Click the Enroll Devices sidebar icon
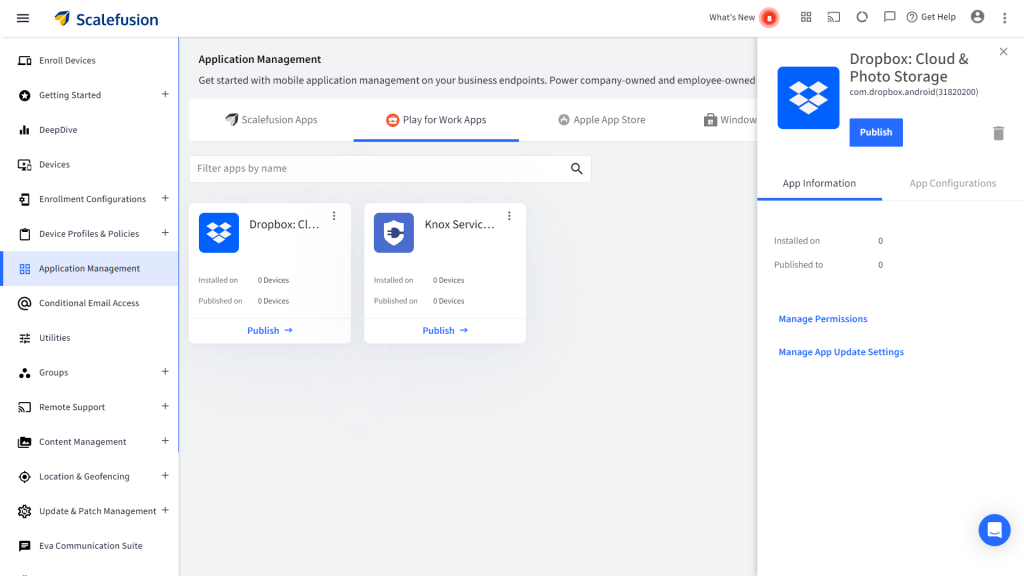 tap(25, 61)
